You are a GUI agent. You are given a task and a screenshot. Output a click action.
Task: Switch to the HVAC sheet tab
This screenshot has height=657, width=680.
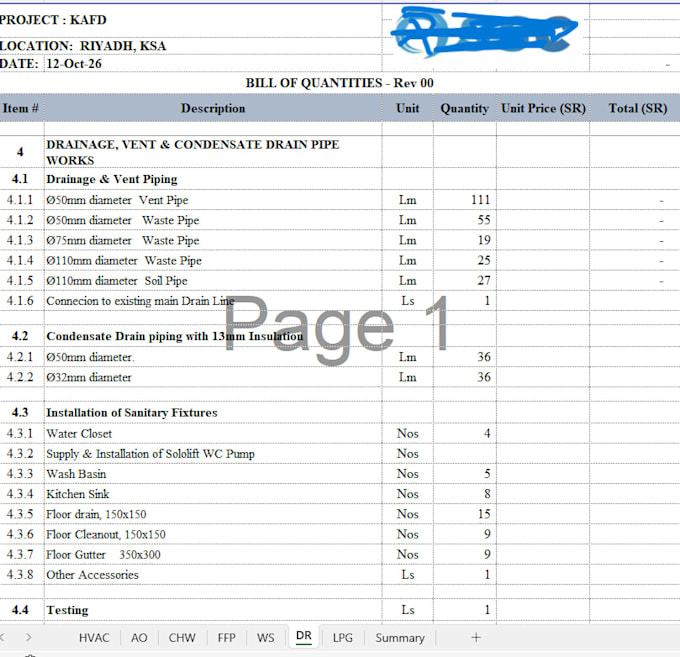click(94, 637)
